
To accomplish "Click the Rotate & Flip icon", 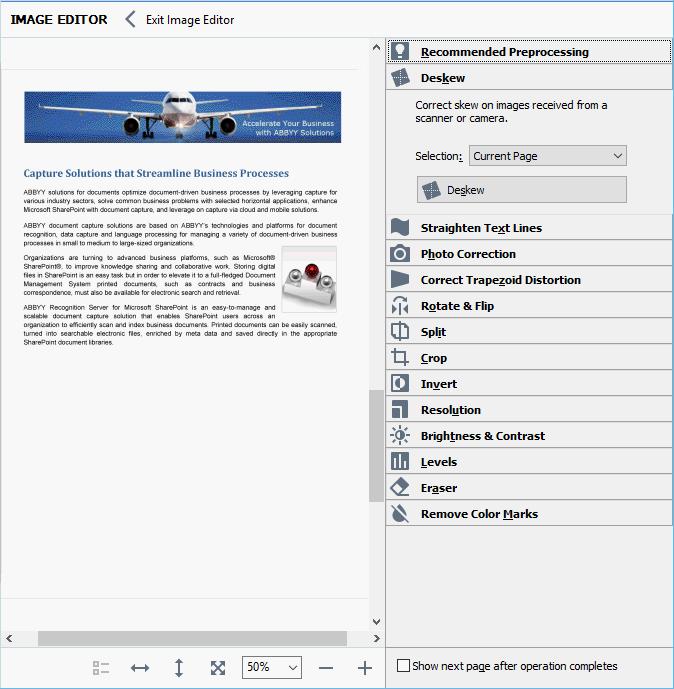I will 400,305.
